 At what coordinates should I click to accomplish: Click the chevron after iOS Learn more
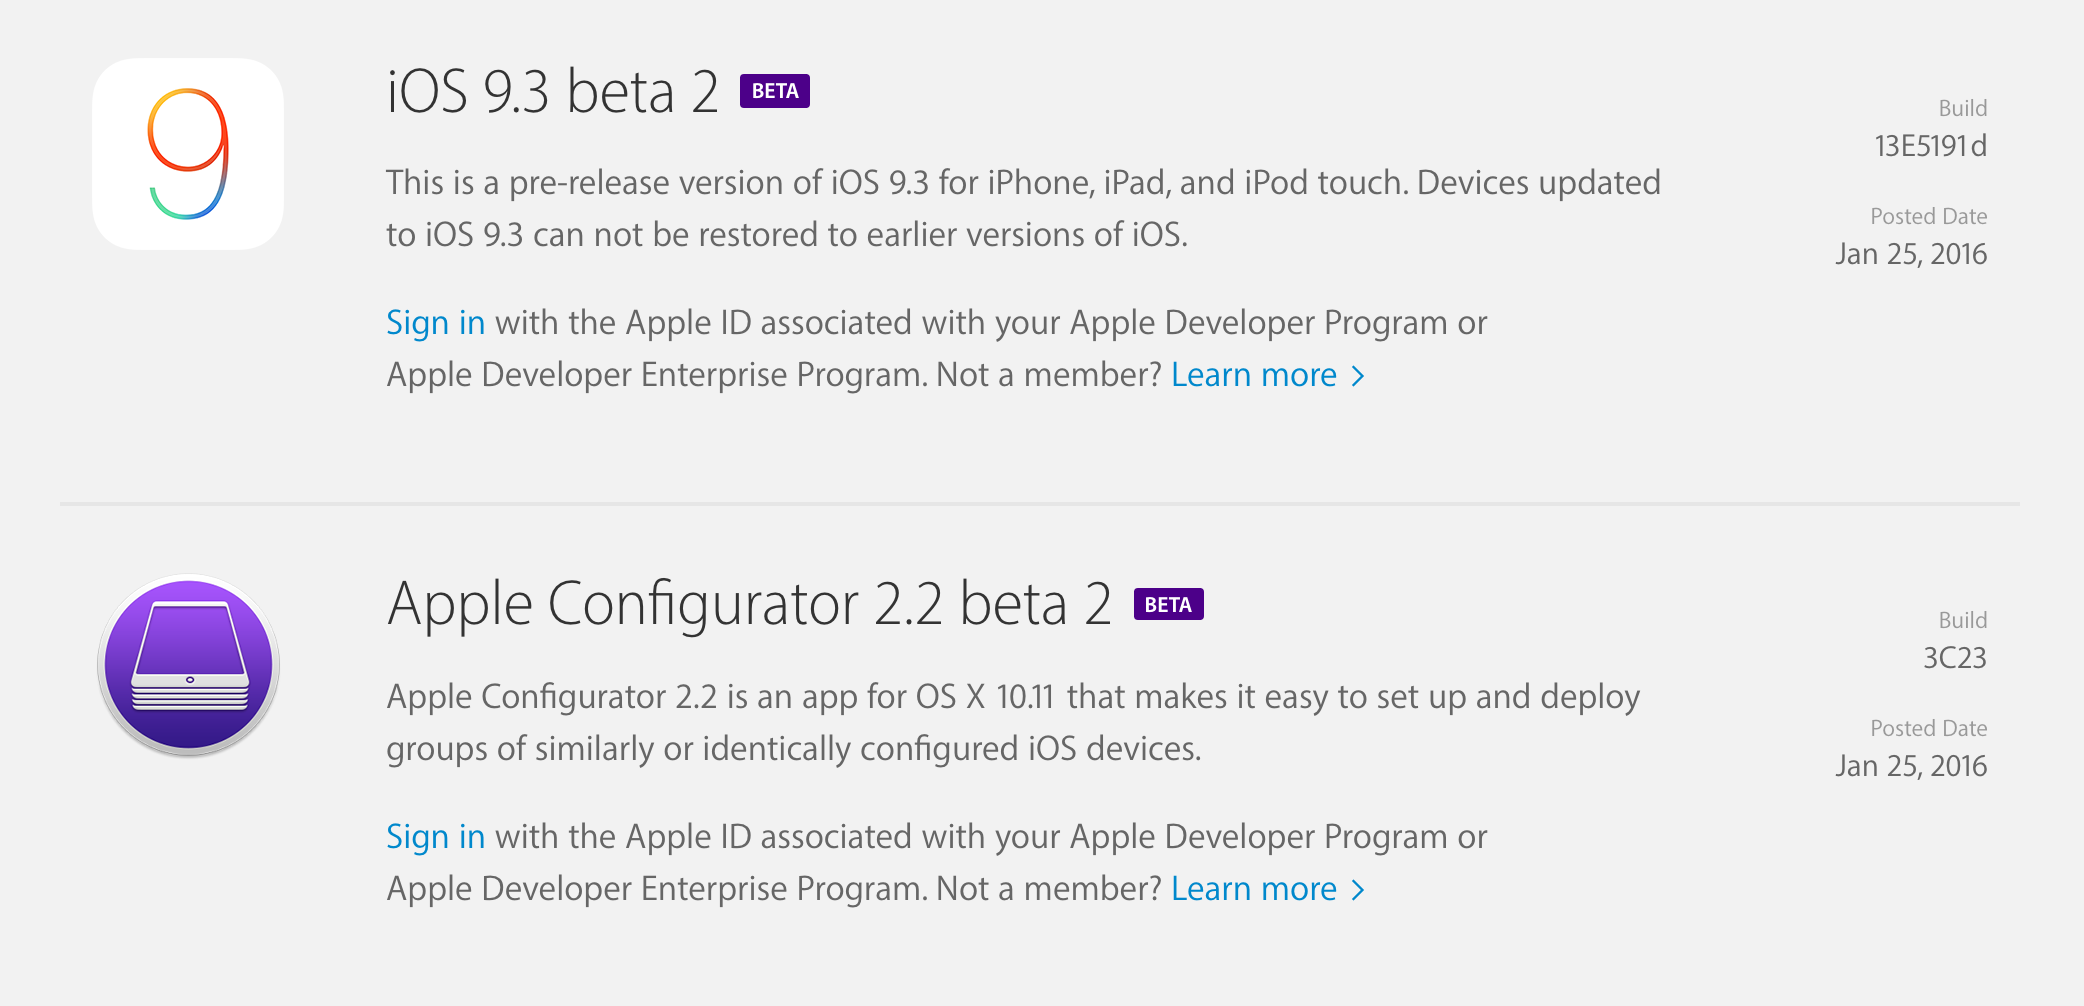(1358, 376)
